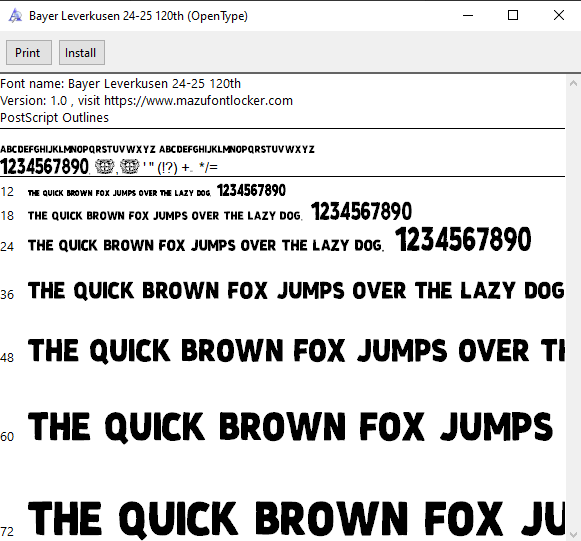Viewport: 581px width, 541px height.
Task: Close the font viewer window
Action: tap(558, 16)
